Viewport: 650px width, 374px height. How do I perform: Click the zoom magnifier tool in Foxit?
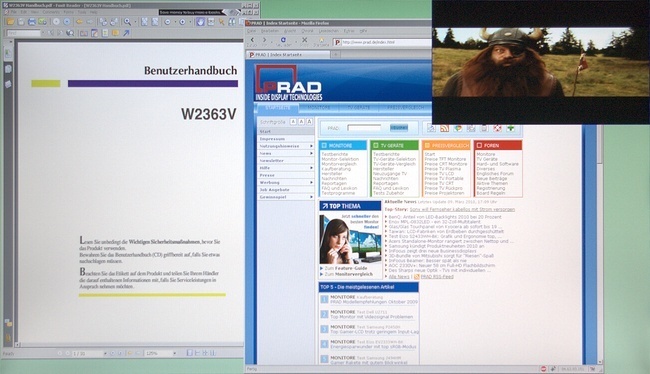pos(127,22)
